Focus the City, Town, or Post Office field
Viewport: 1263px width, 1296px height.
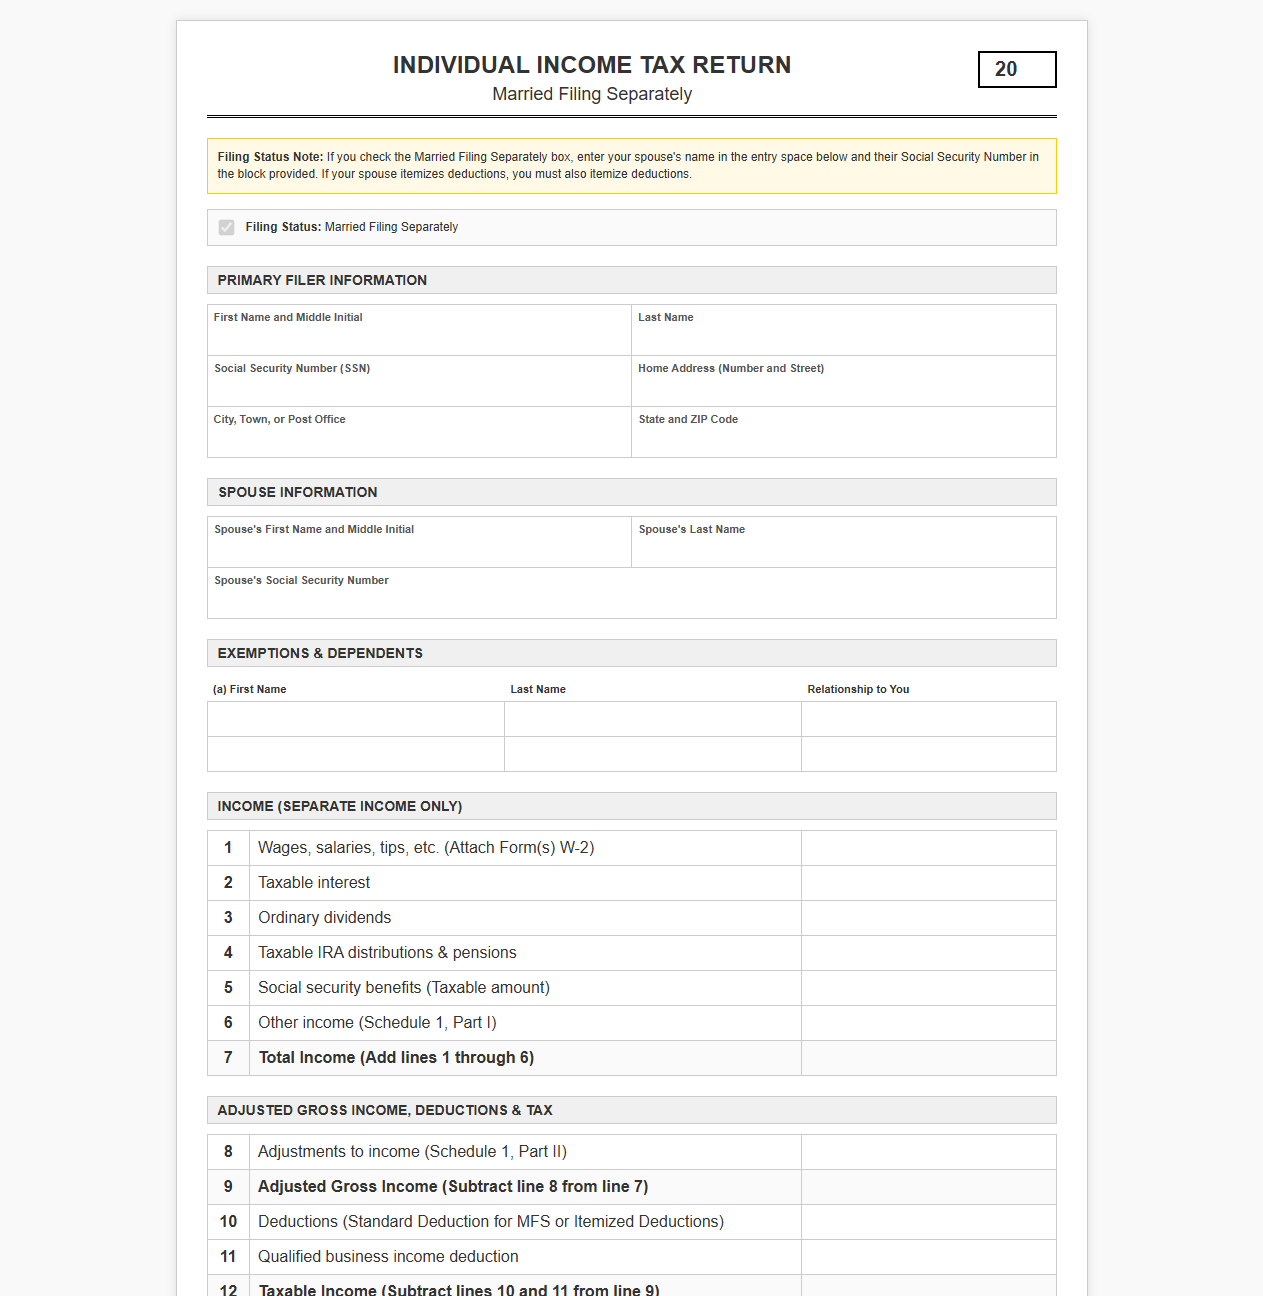pyautogui.click(x=419, y=432)
